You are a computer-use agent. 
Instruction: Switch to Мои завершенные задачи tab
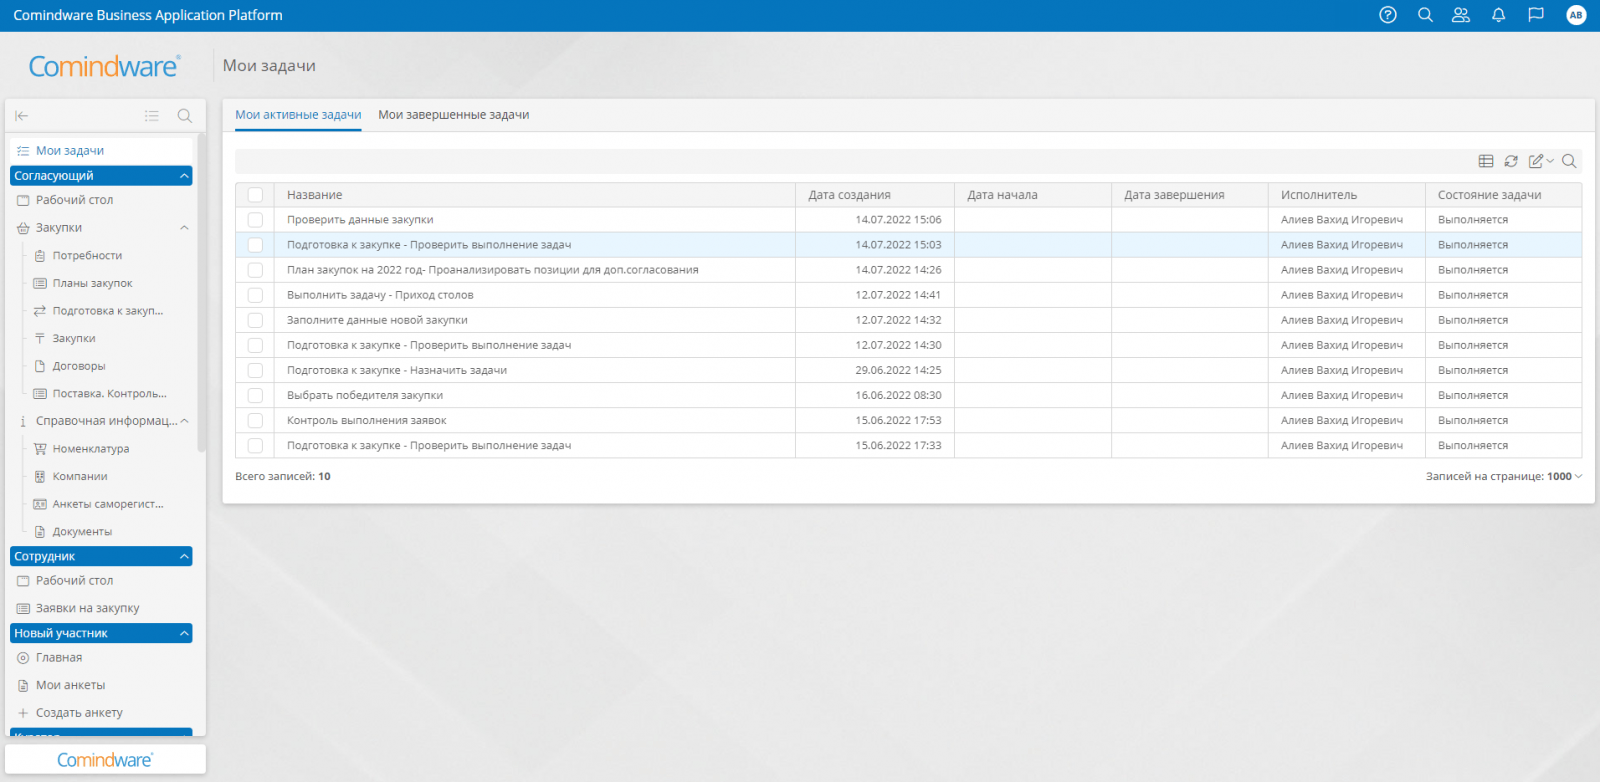pos(453,115)
